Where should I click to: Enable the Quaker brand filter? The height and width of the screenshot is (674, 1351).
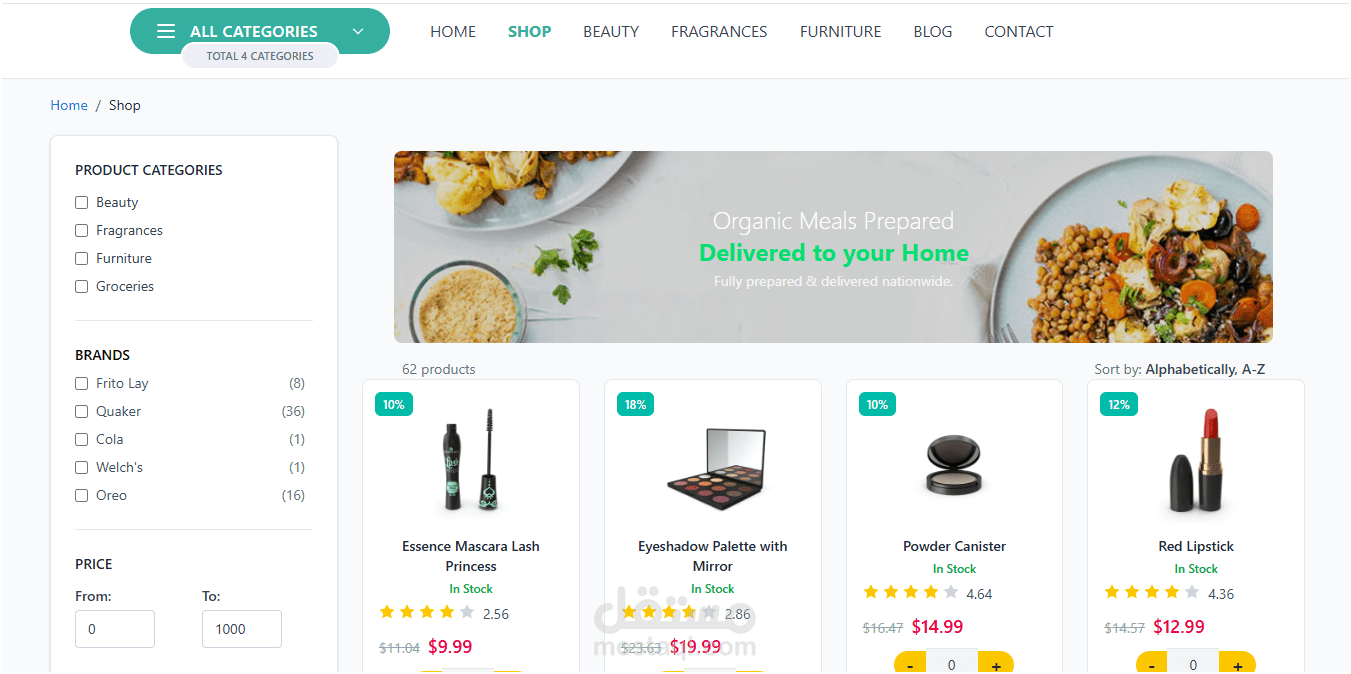point(82,412)
